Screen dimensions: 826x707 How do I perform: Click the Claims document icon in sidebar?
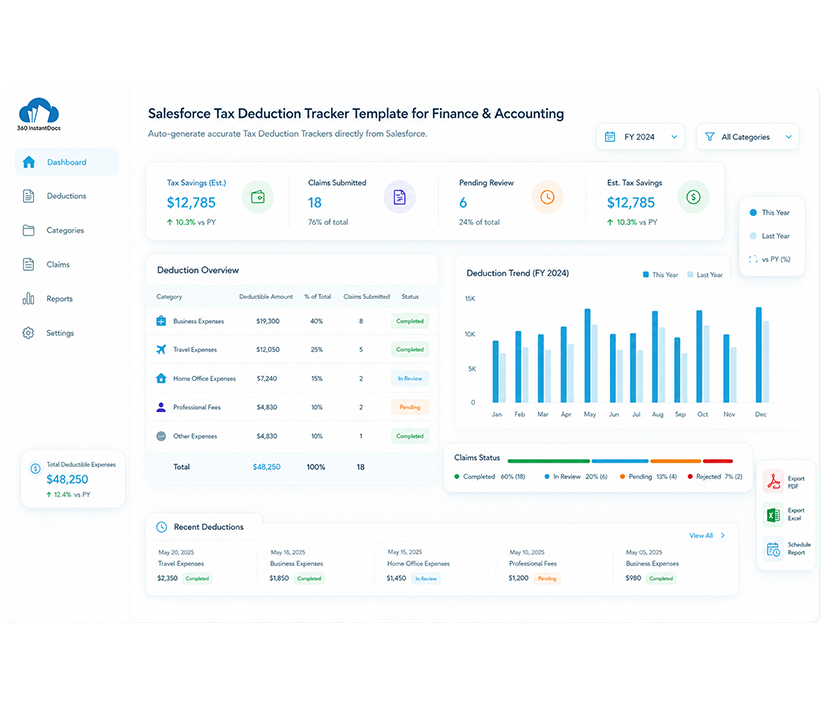click(x=28, y=264)
